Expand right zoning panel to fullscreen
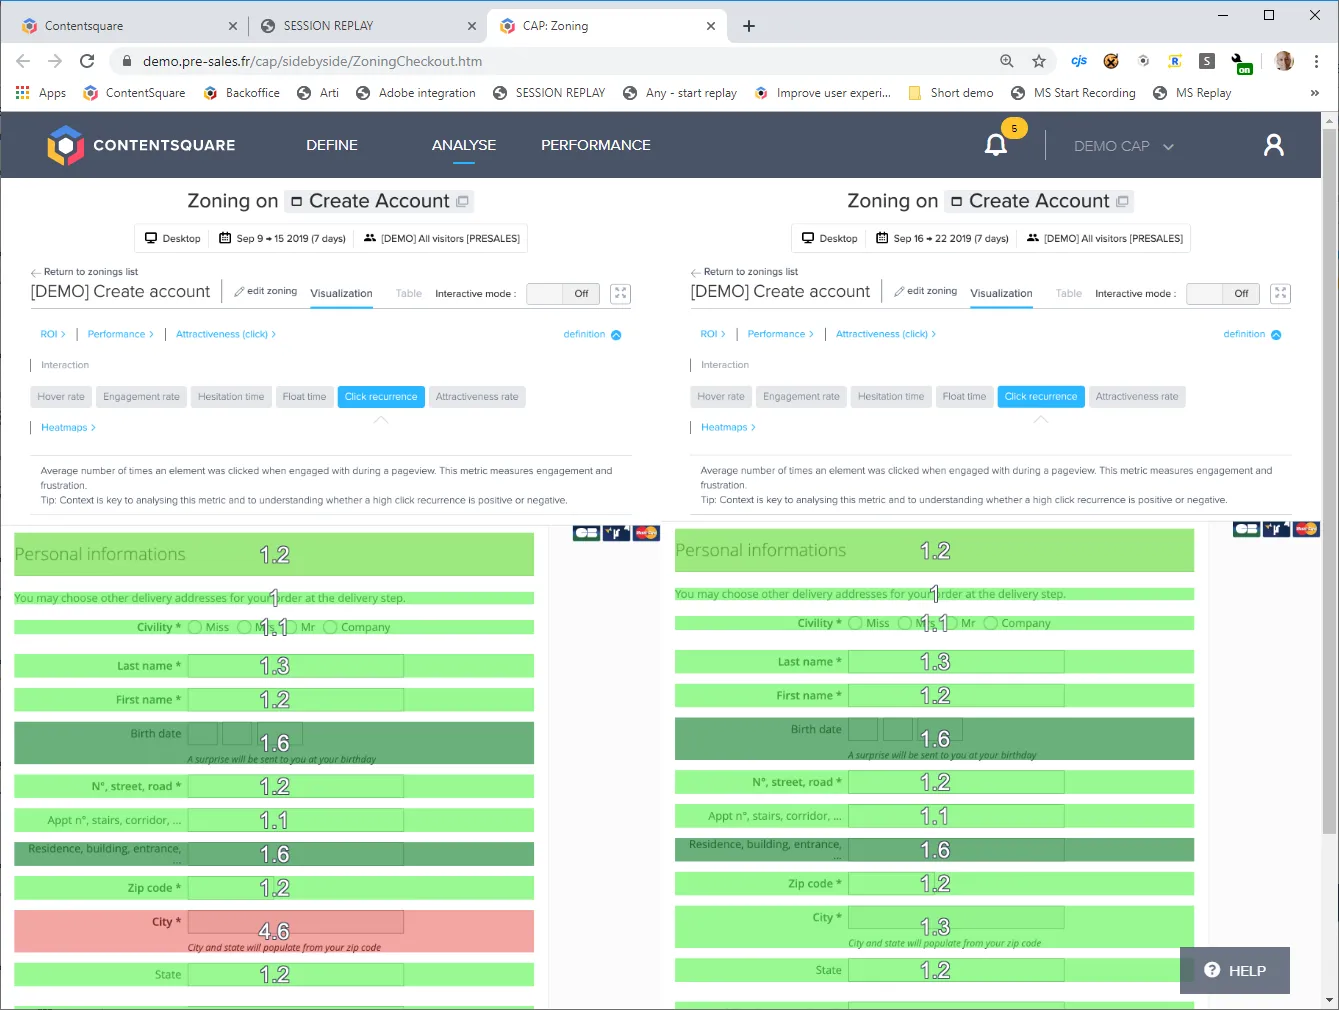The image size is (1339, 1010). coord(1280,293)
